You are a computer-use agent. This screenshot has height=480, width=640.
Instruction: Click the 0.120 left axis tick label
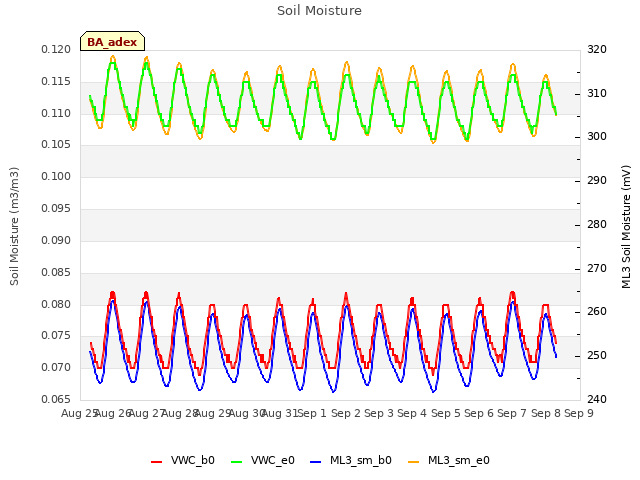tap(56, 49)
